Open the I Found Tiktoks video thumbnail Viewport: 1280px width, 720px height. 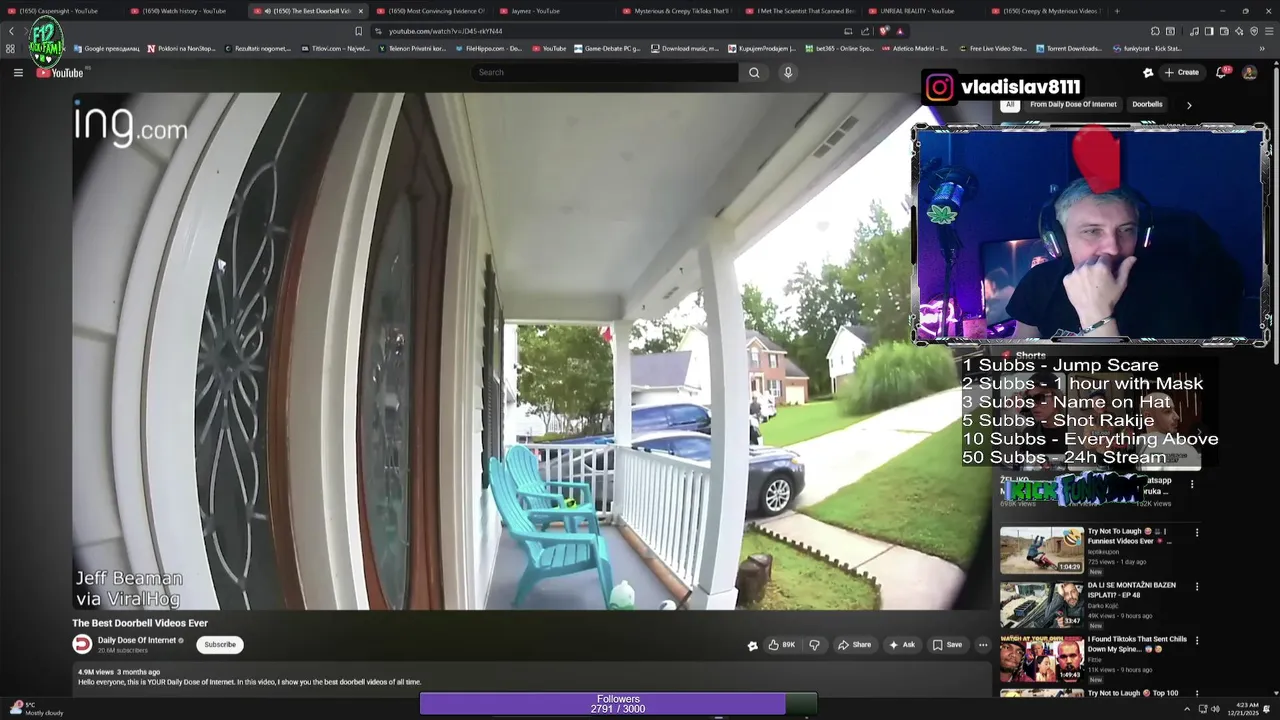click(x=1041, y=657)
